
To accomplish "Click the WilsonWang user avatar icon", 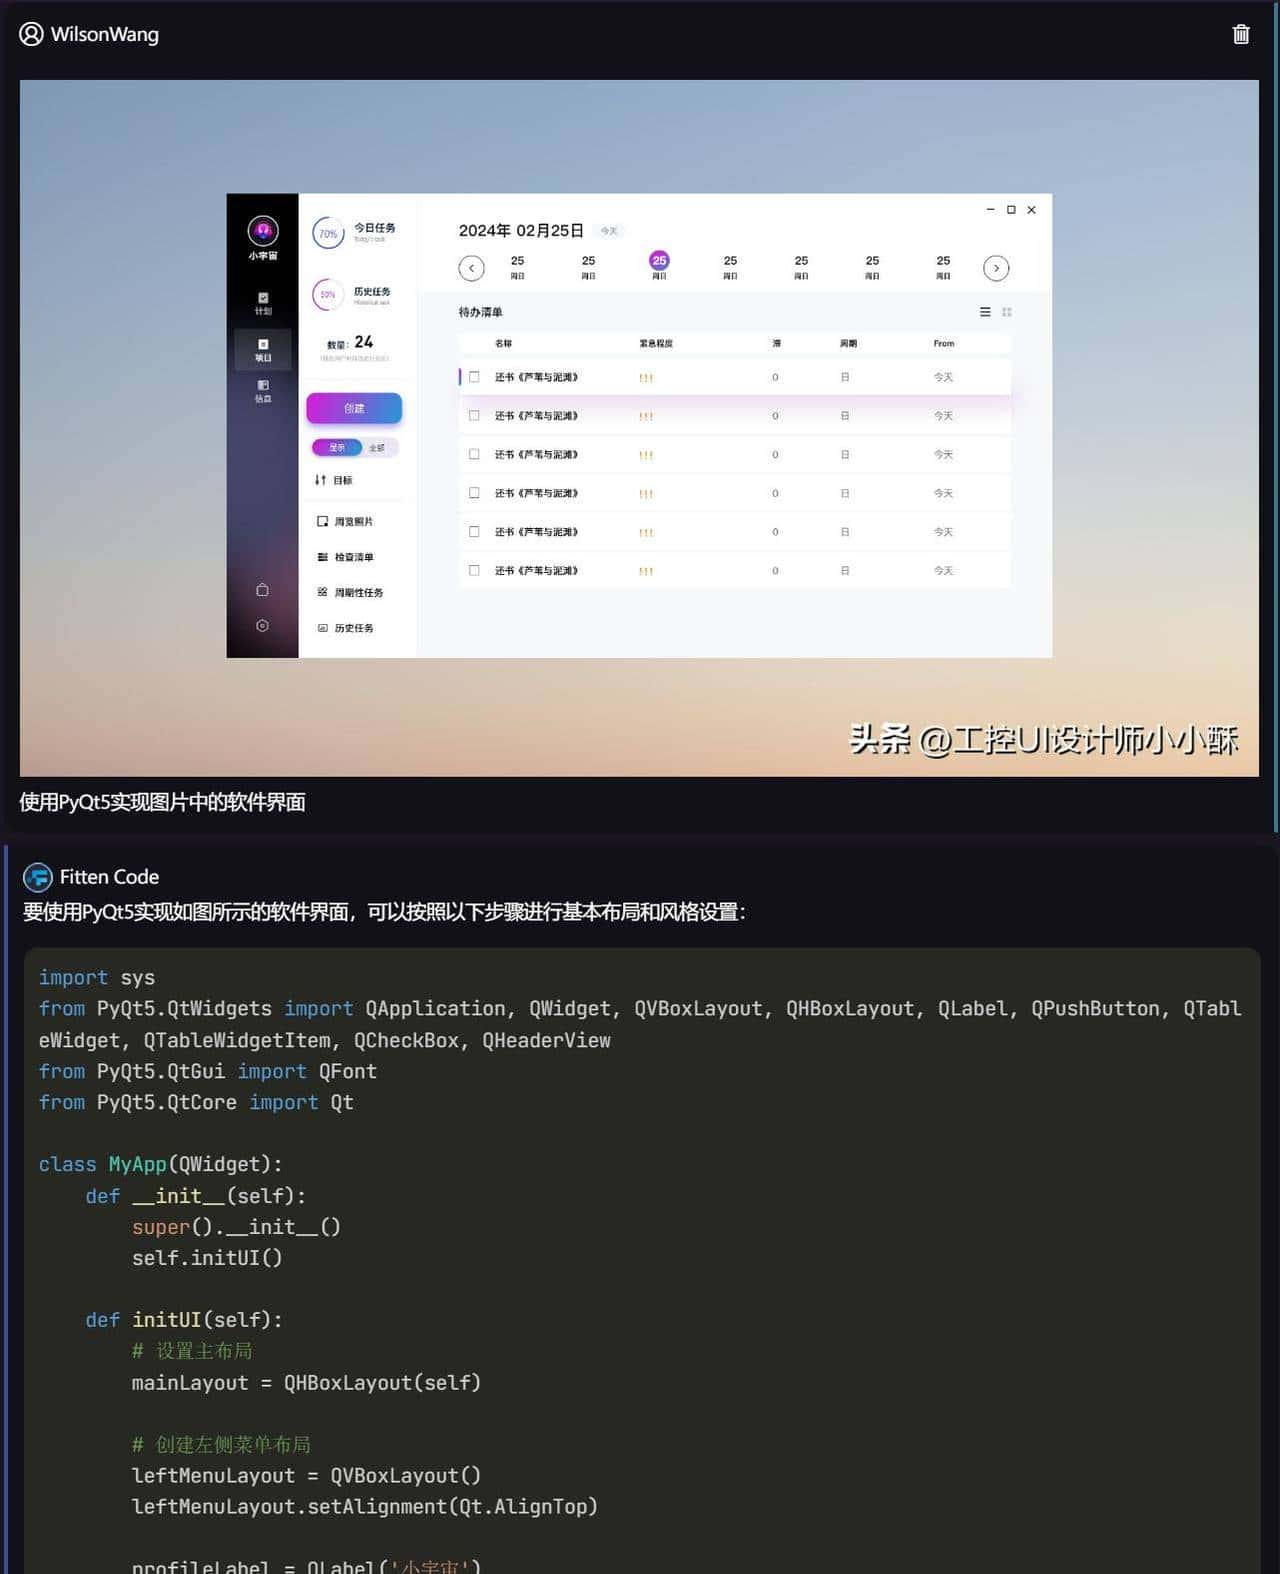I will (x=32, y=34).
